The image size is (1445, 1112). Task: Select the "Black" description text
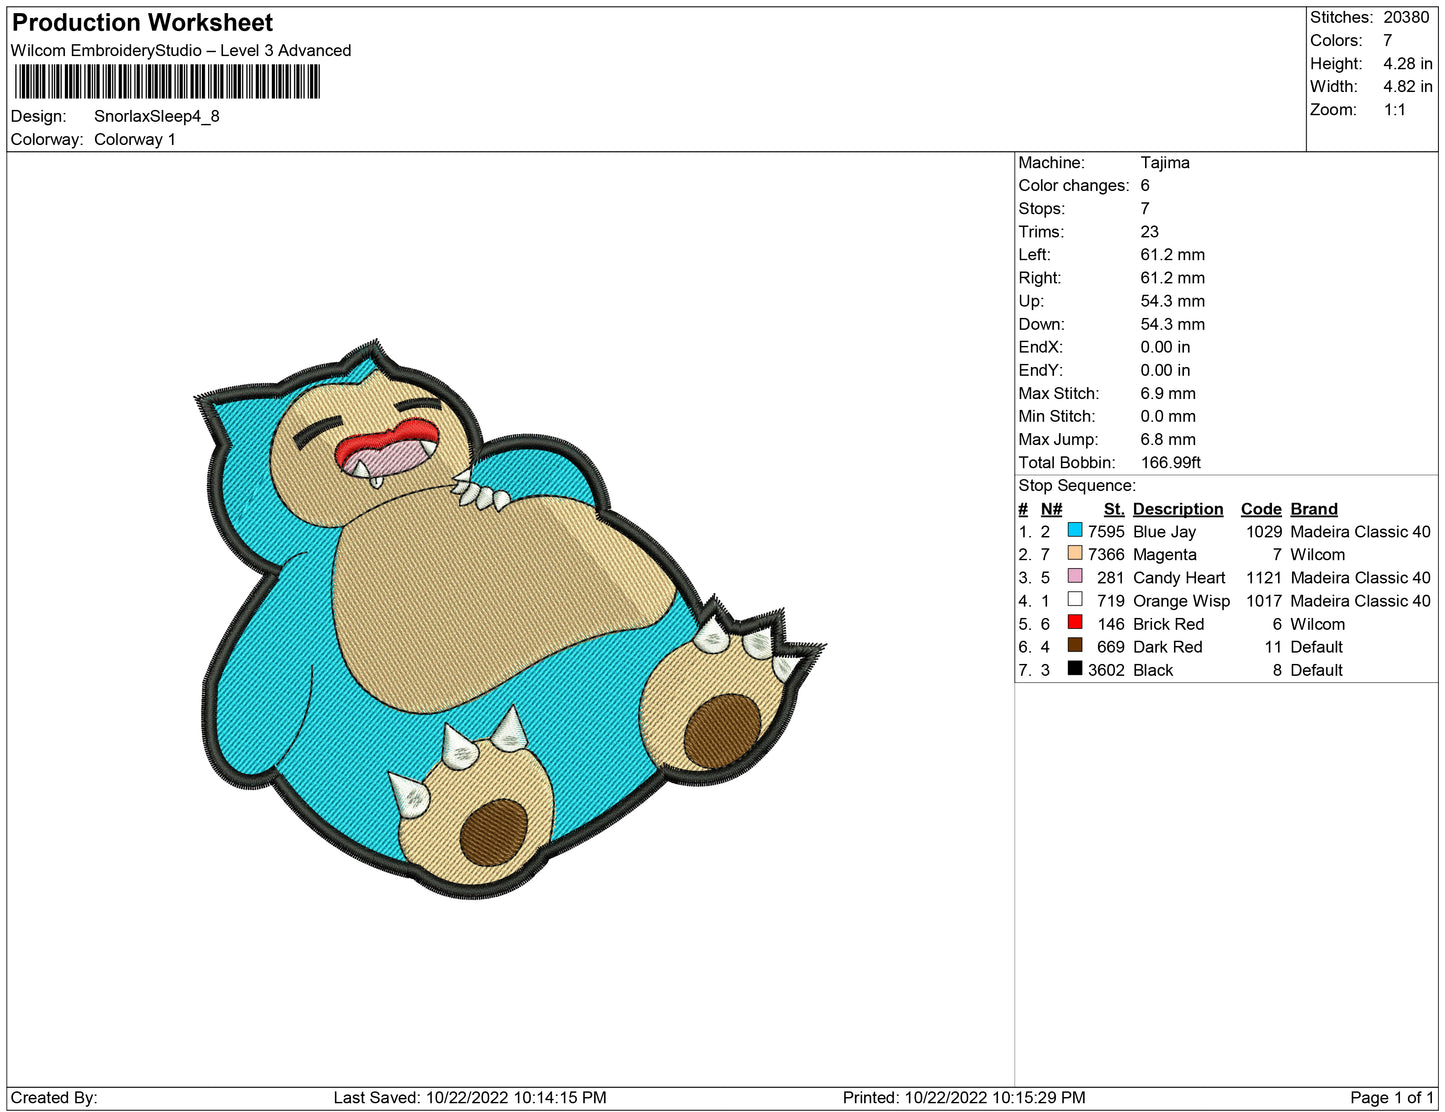click(1153, 670)
